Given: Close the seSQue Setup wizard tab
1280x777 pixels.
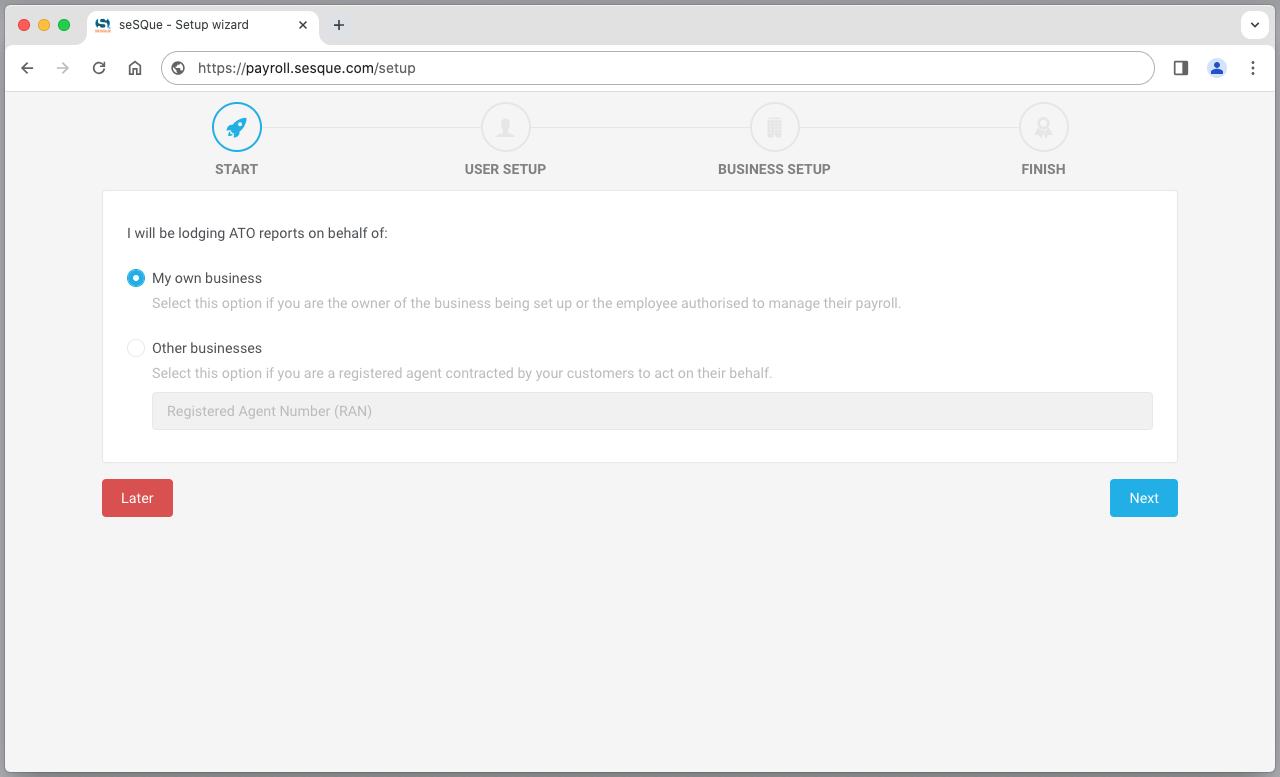Looking at the screenshot, I should (304, 25).
